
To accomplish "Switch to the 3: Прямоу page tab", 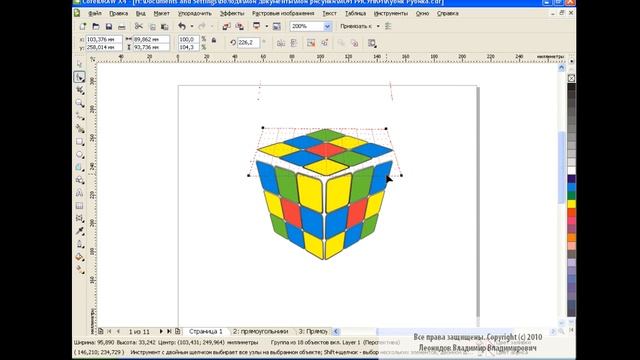I will pyautogui.click(x=313, y=331).
